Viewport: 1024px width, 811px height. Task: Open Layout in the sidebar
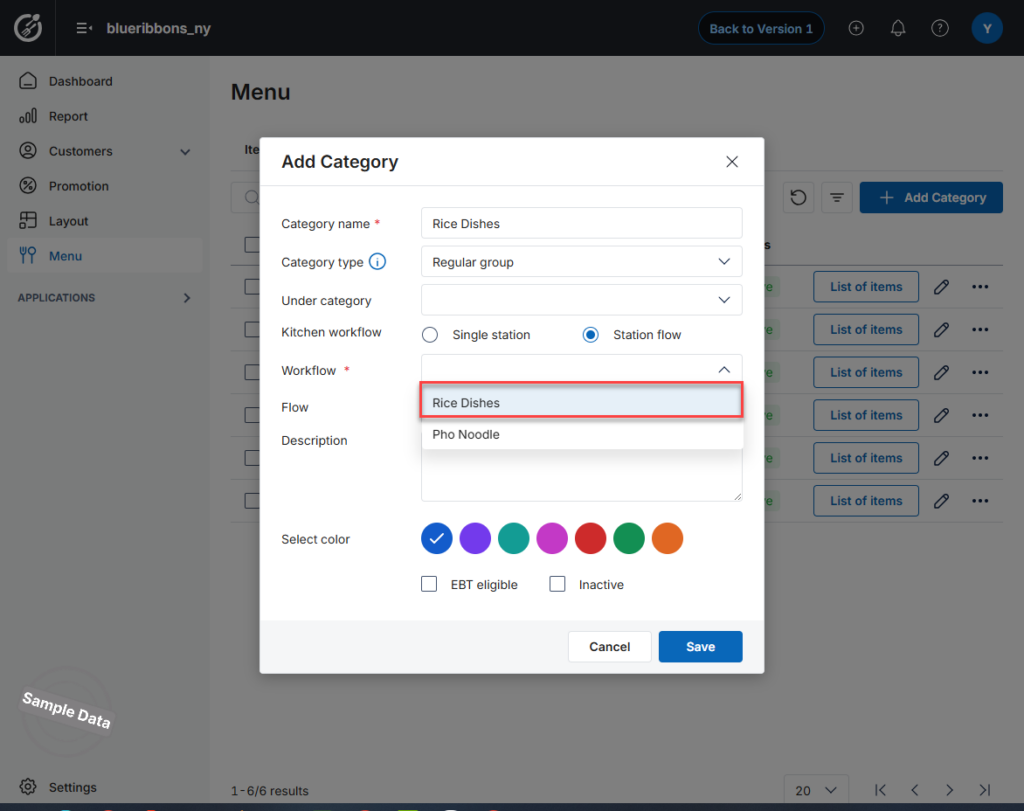pos(68,221)
